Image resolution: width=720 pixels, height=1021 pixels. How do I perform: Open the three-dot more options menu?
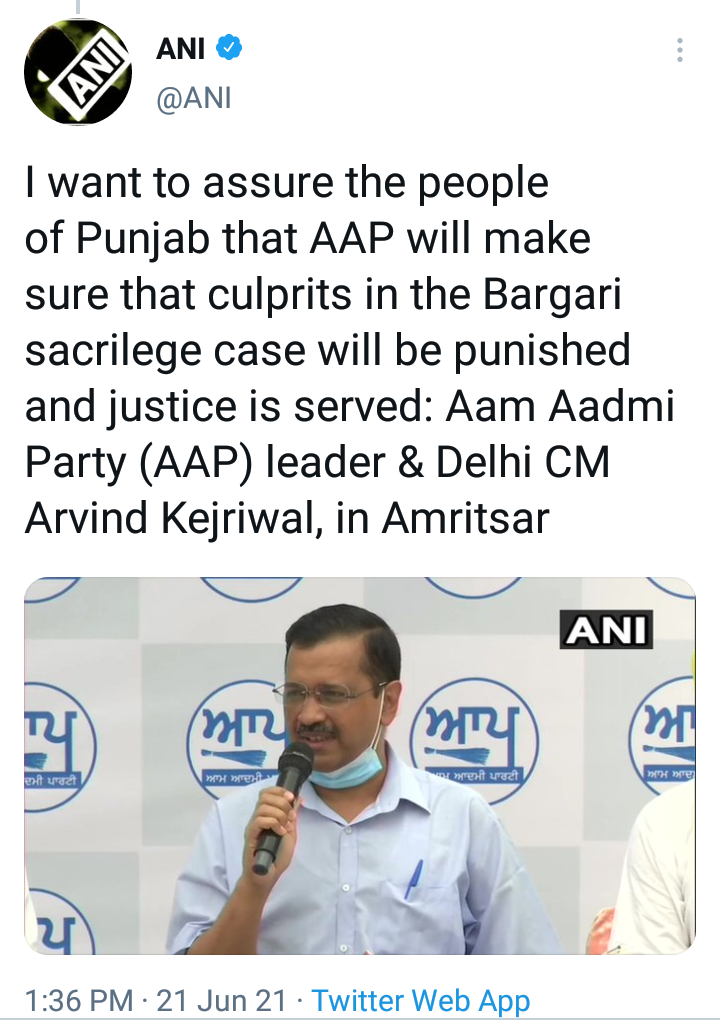tap(680, 50)
